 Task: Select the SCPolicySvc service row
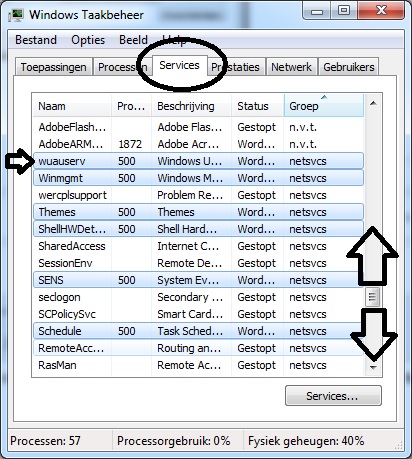[198, 314]
